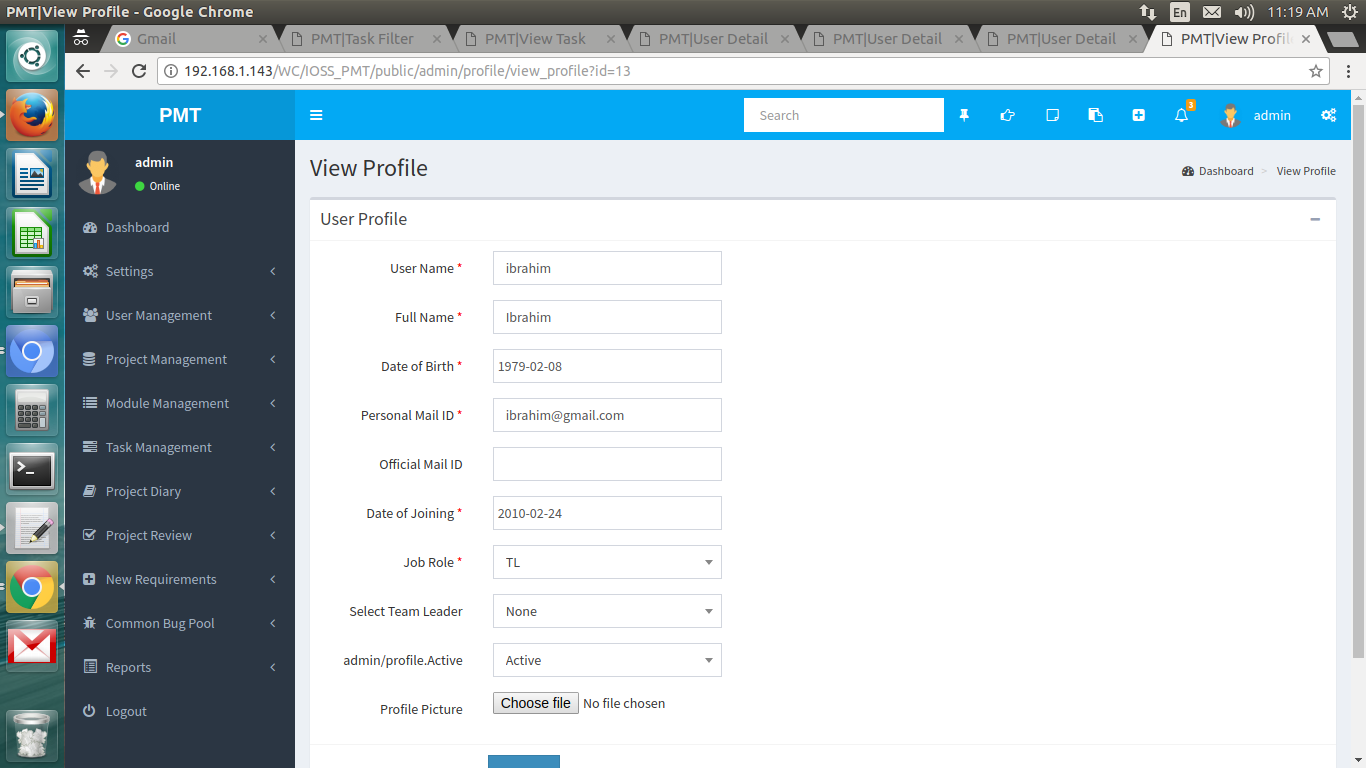Click Choose file for profile picture
The height and width of the screenshot is (768, 1366).
coord(536,703)
